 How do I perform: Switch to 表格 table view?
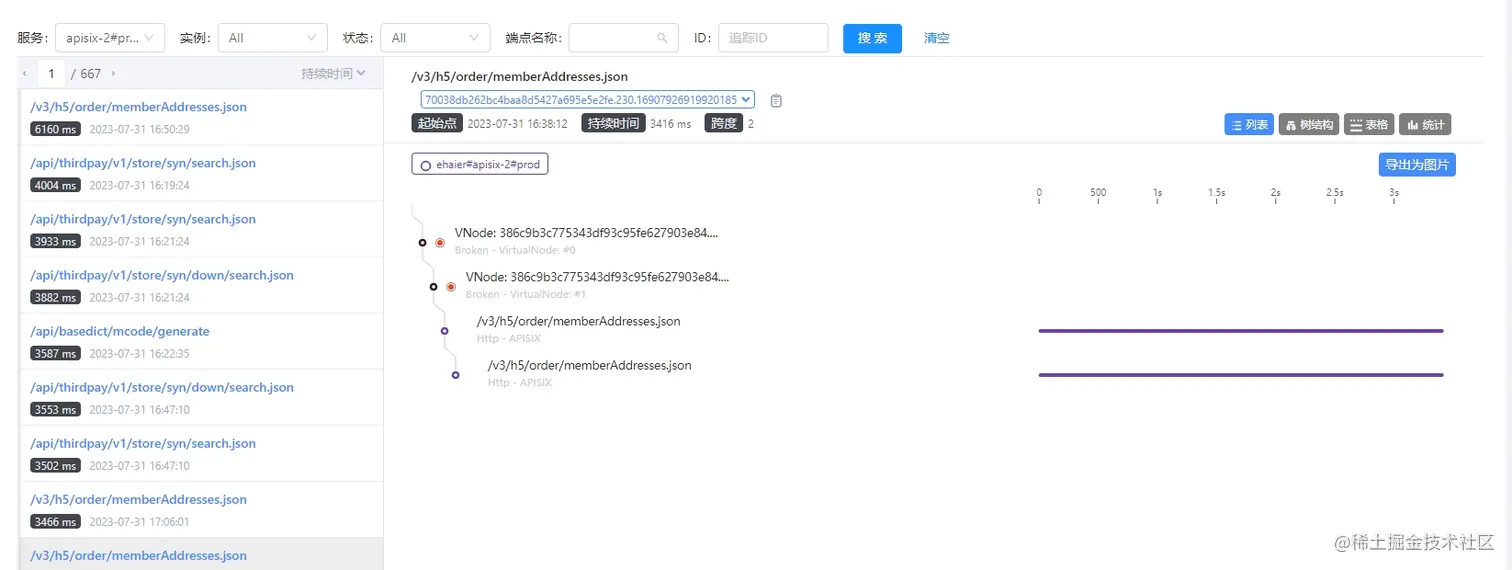[x=1369, y=125]
